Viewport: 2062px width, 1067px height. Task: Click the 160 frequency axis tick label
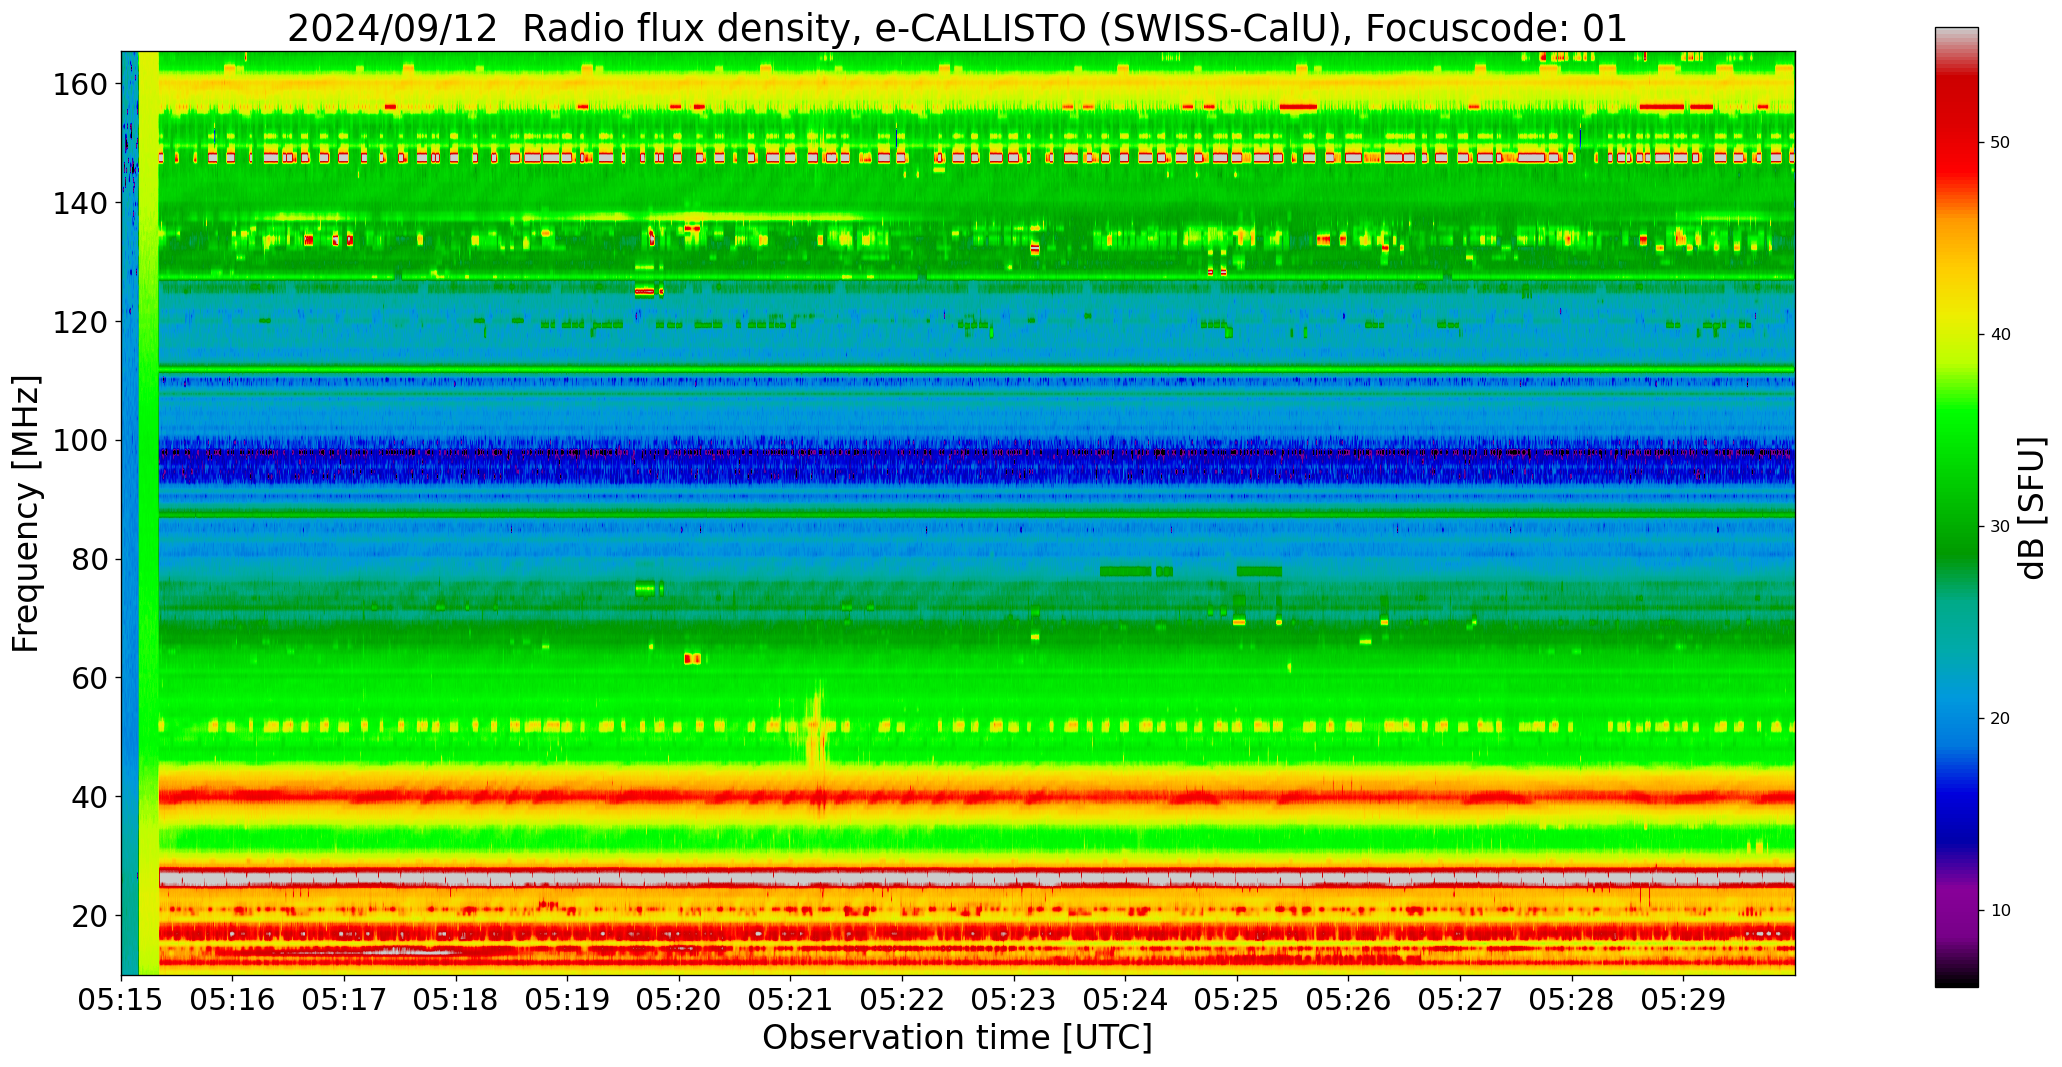coord(80,85)
